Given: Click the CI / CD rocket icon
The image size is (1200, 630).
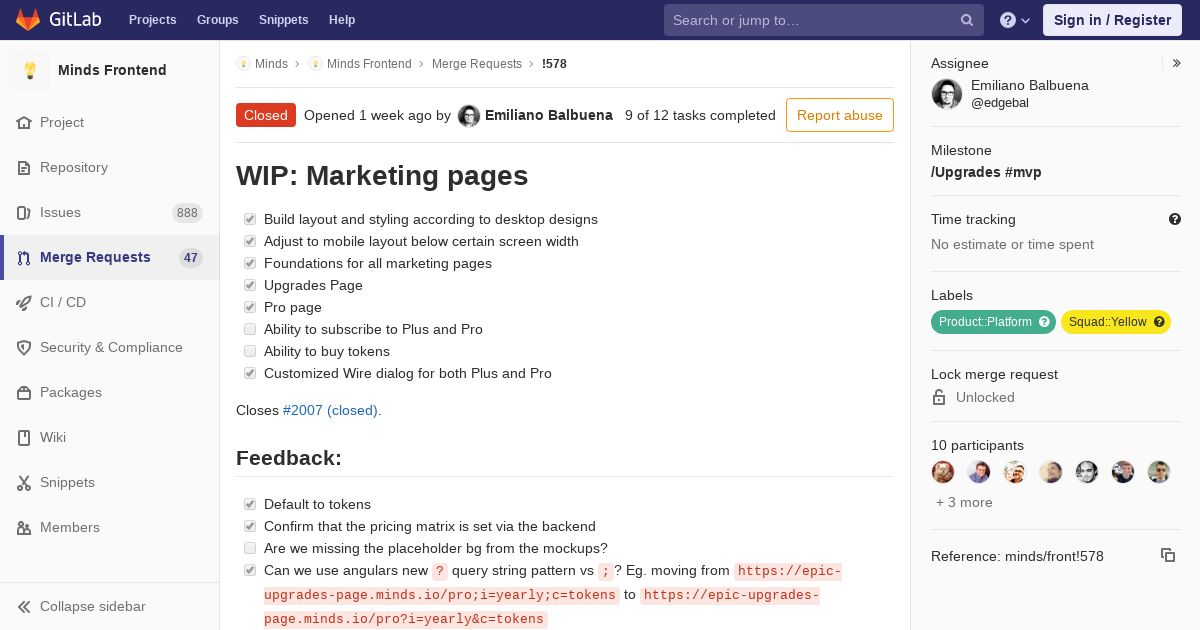Looking at the screenshot, I should 24,302.
